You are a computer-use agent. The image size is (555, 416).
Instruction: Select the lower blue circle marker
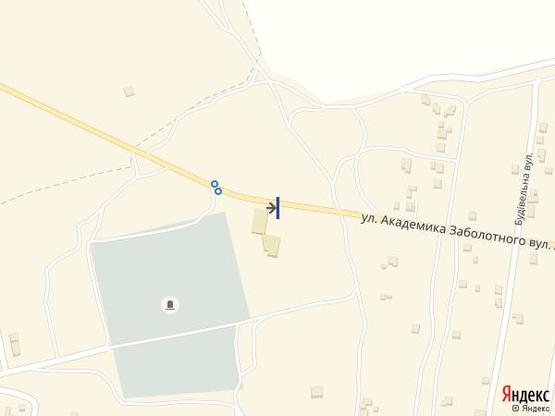tap(218, 191)
